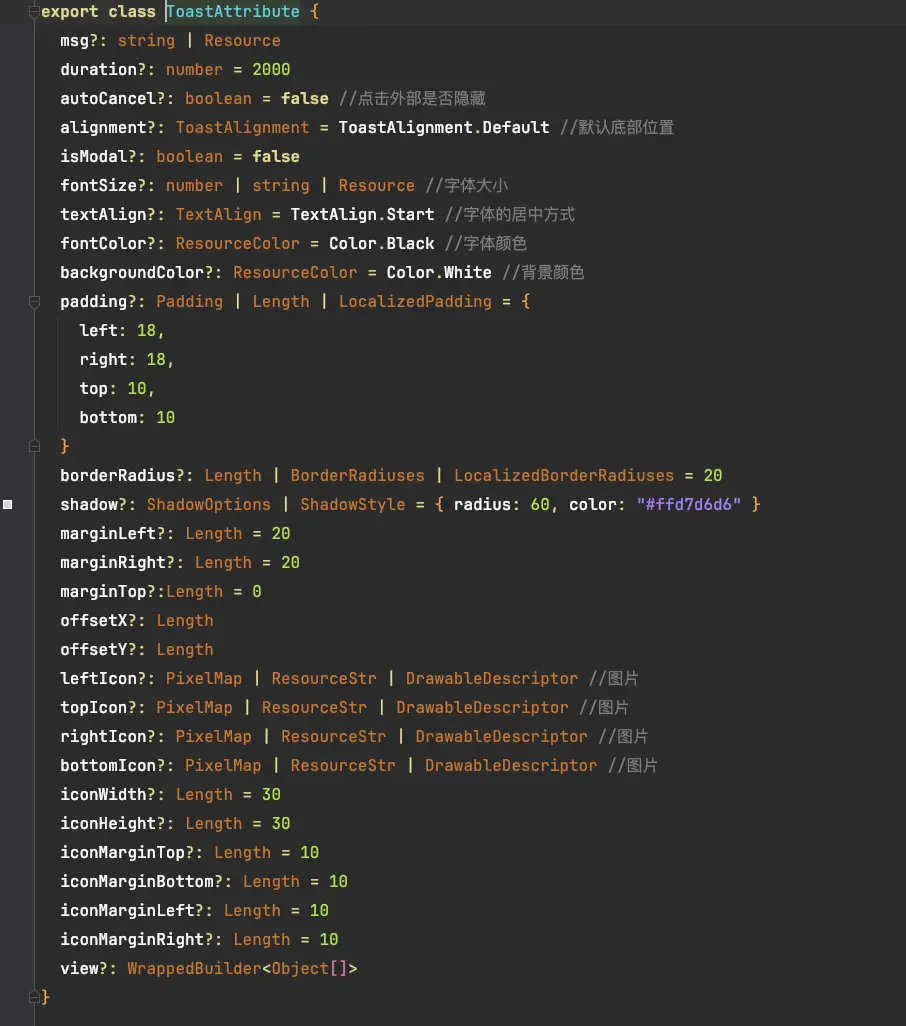Place cursor on duration value 2000

pos(271,70)
